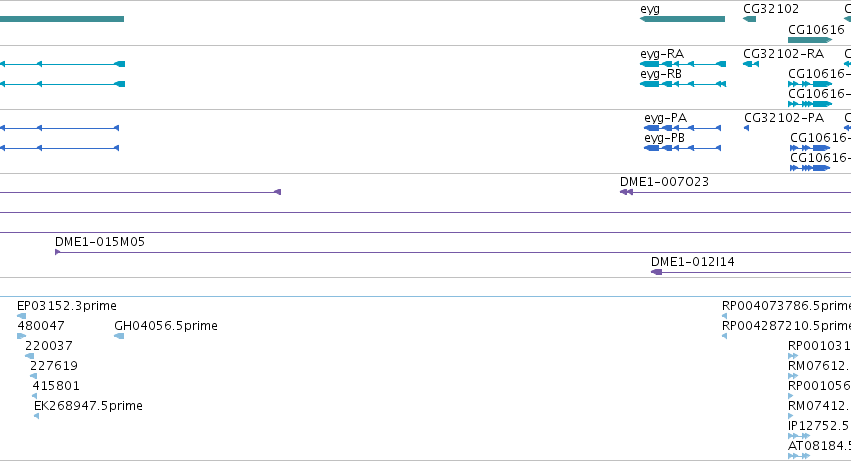Select the 220037 arrow glyph
This screenshot has height=461, width=851.
(29, 356)
